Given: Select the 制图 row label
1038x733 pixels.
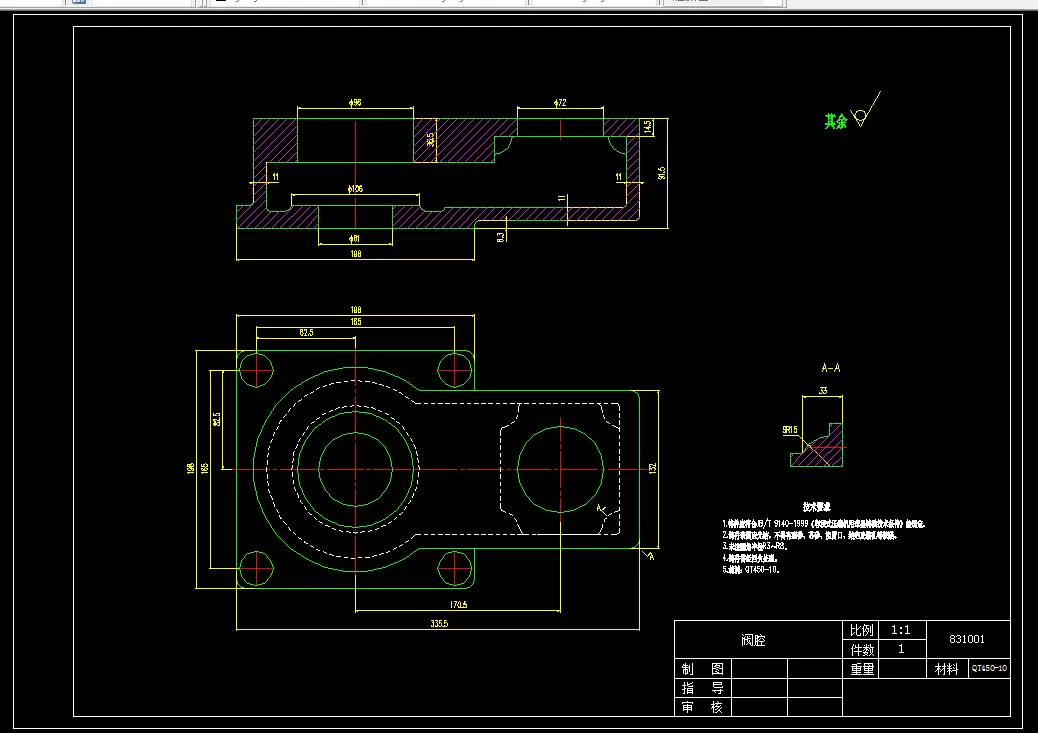Looking at the screenshot, I should coord(703,669).
